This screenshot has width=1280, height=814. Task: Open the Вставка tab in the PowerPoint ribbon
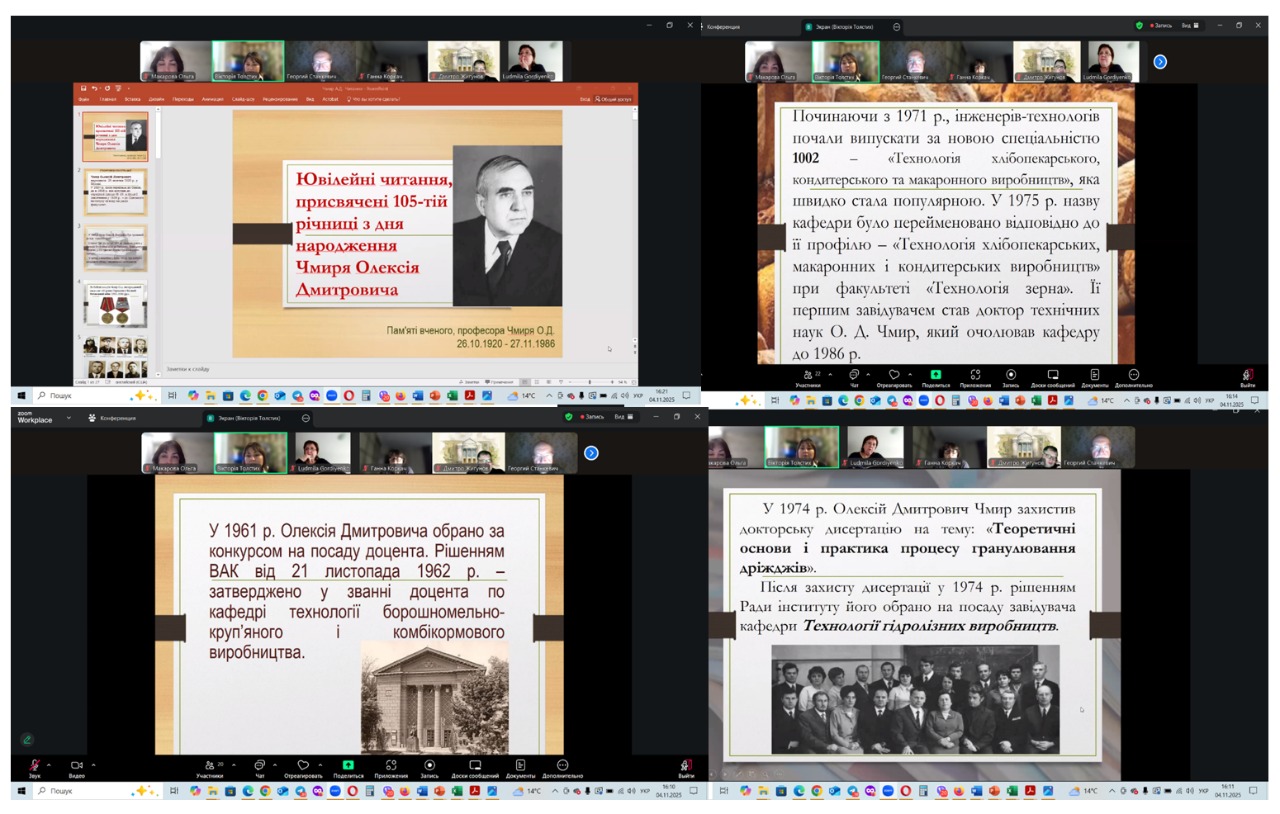pos(132,99)
